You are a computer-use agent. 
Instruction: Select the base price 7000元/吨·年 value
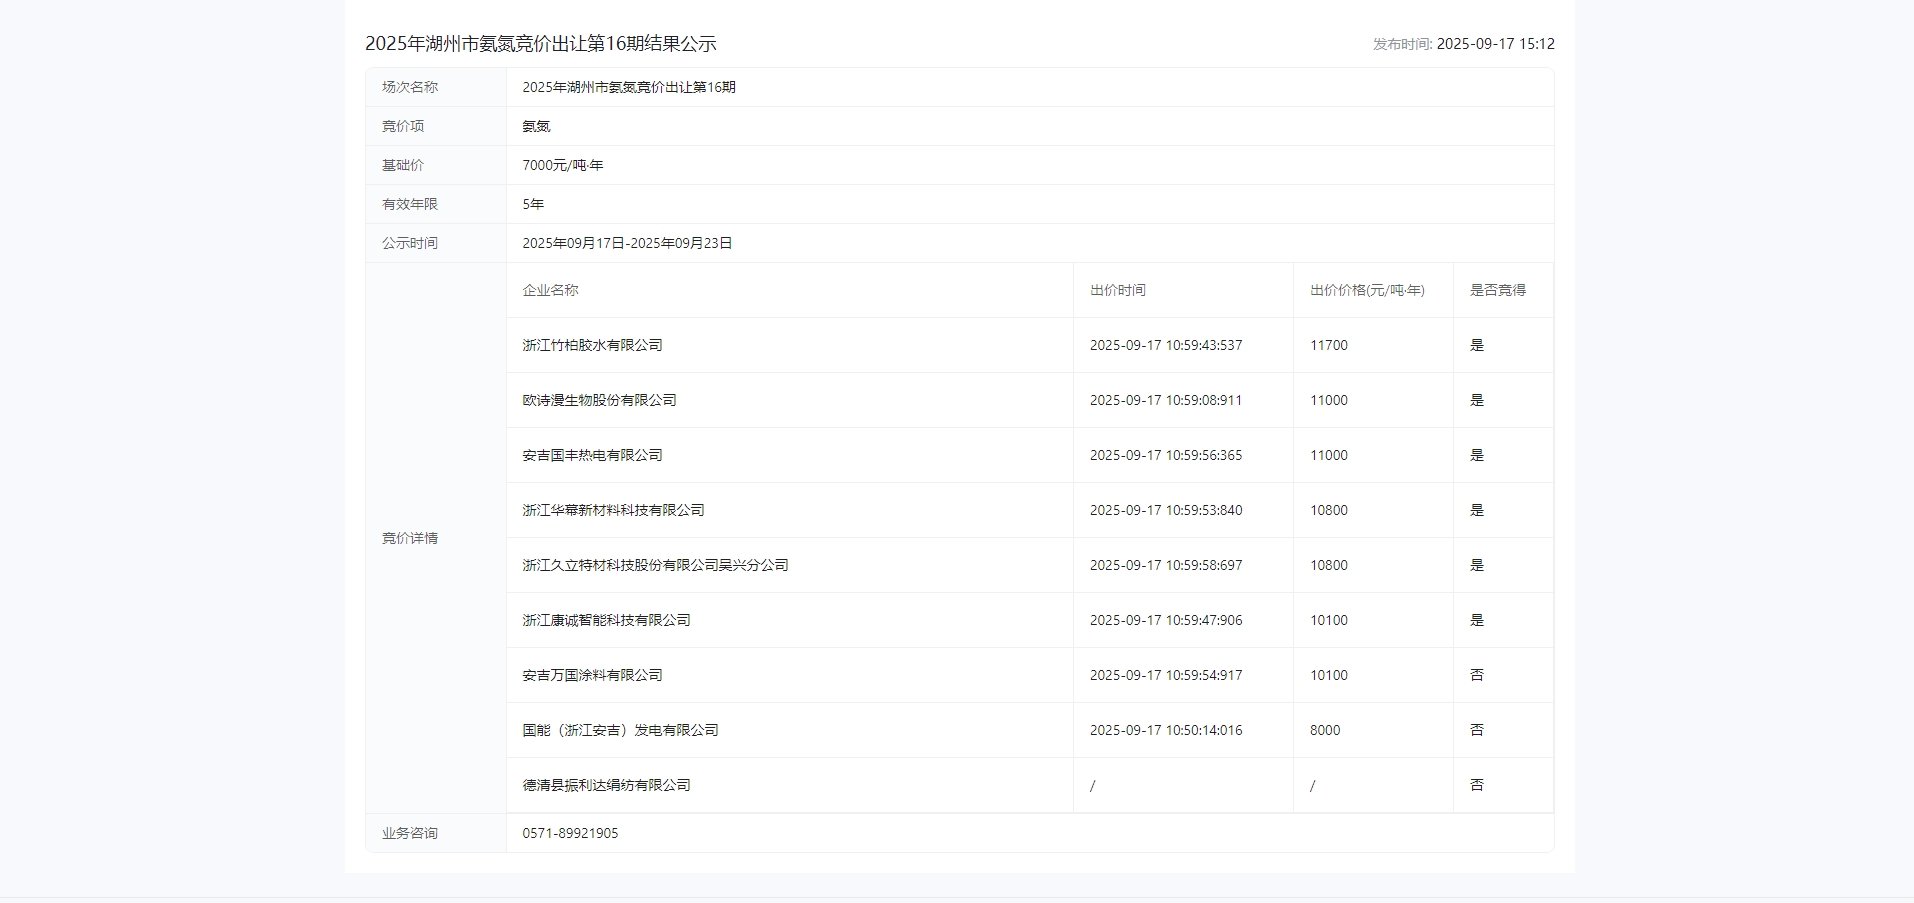point(562,165)
